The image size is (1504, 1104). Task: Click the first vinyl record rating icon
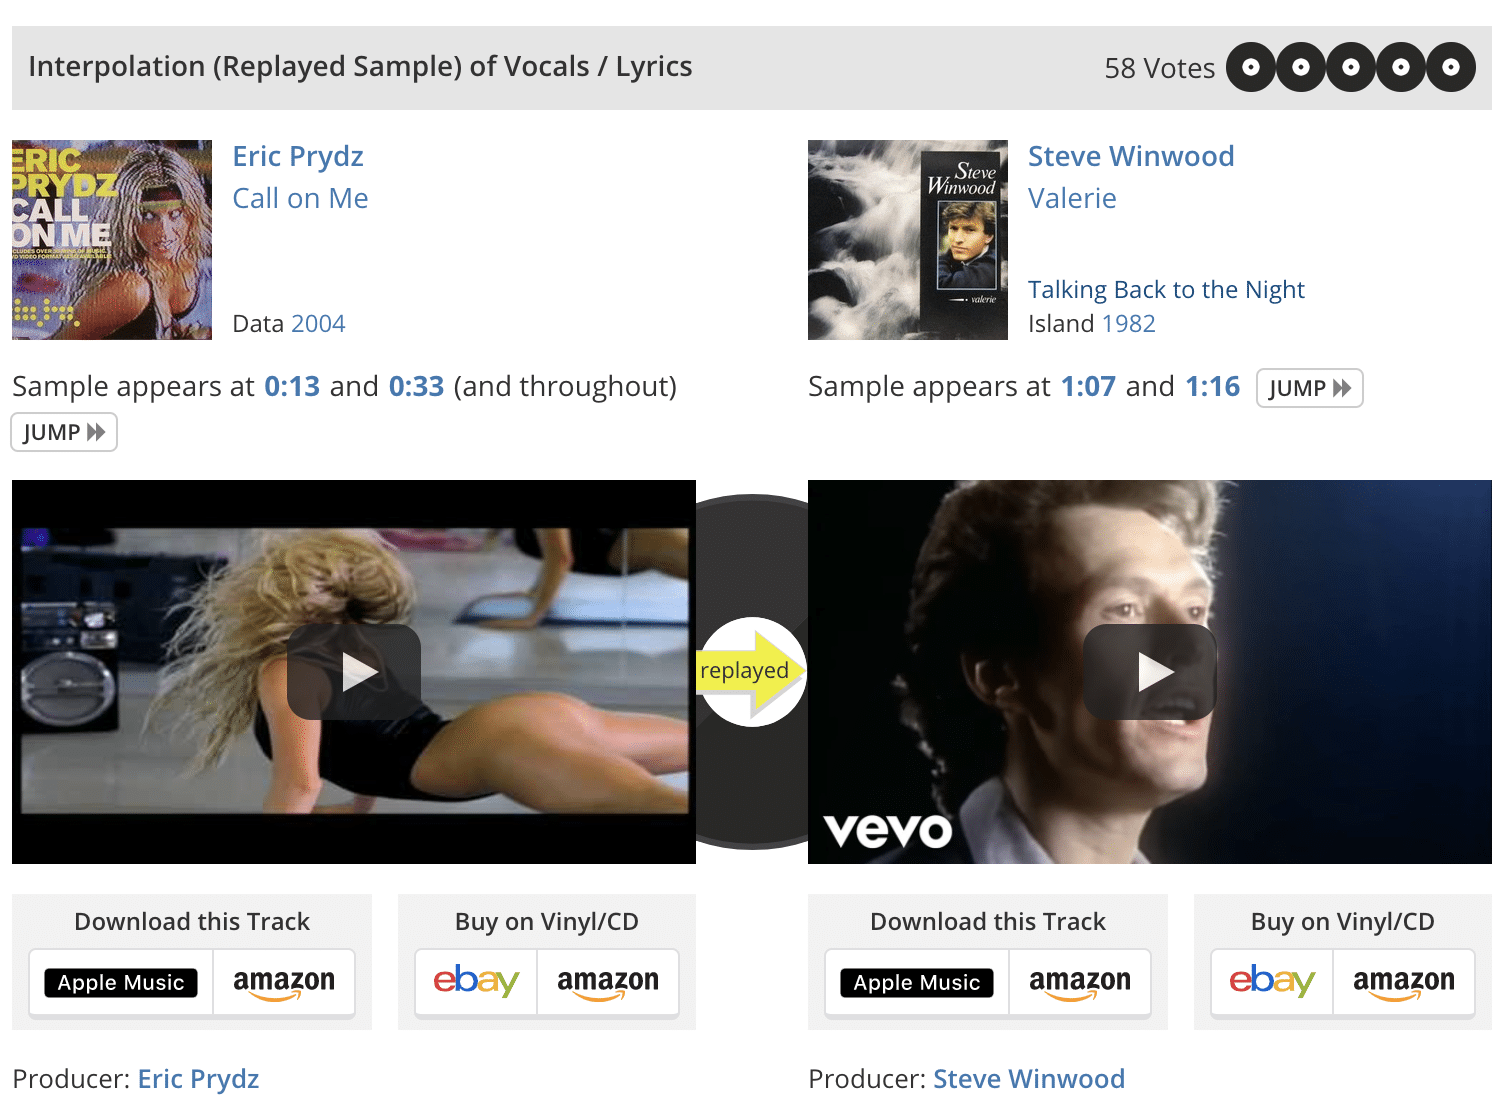pos(1251,67)
